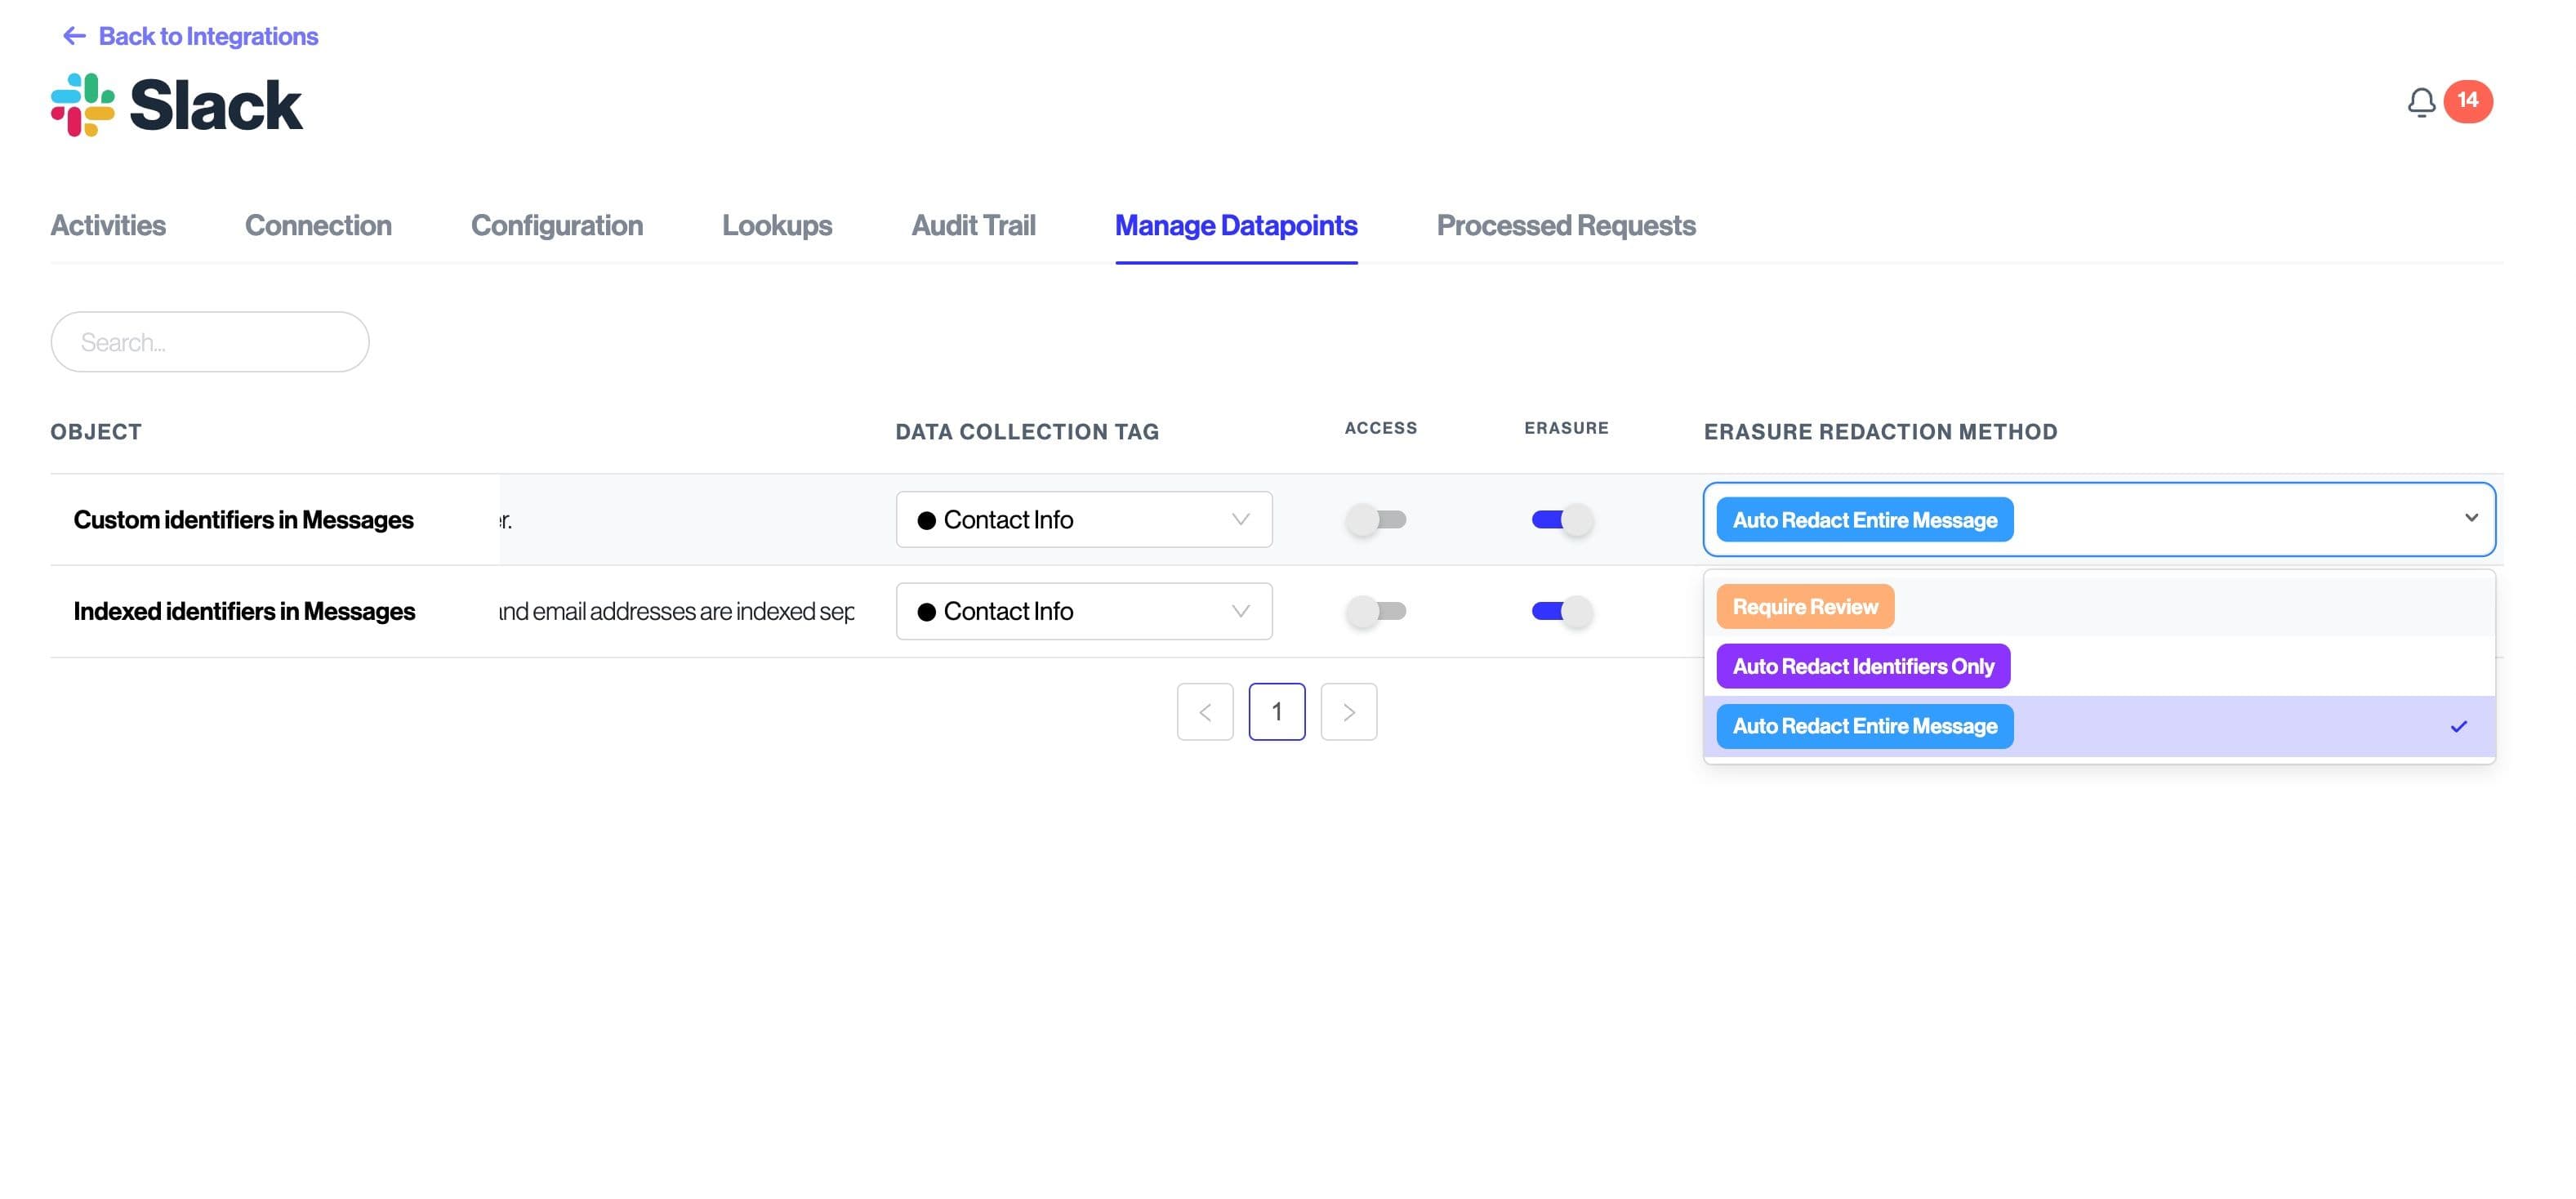This screenshot has height=1199, width=2576.
Task: Collapse the Erasure Redaction Method dropdown
Action: point(2470,518)
